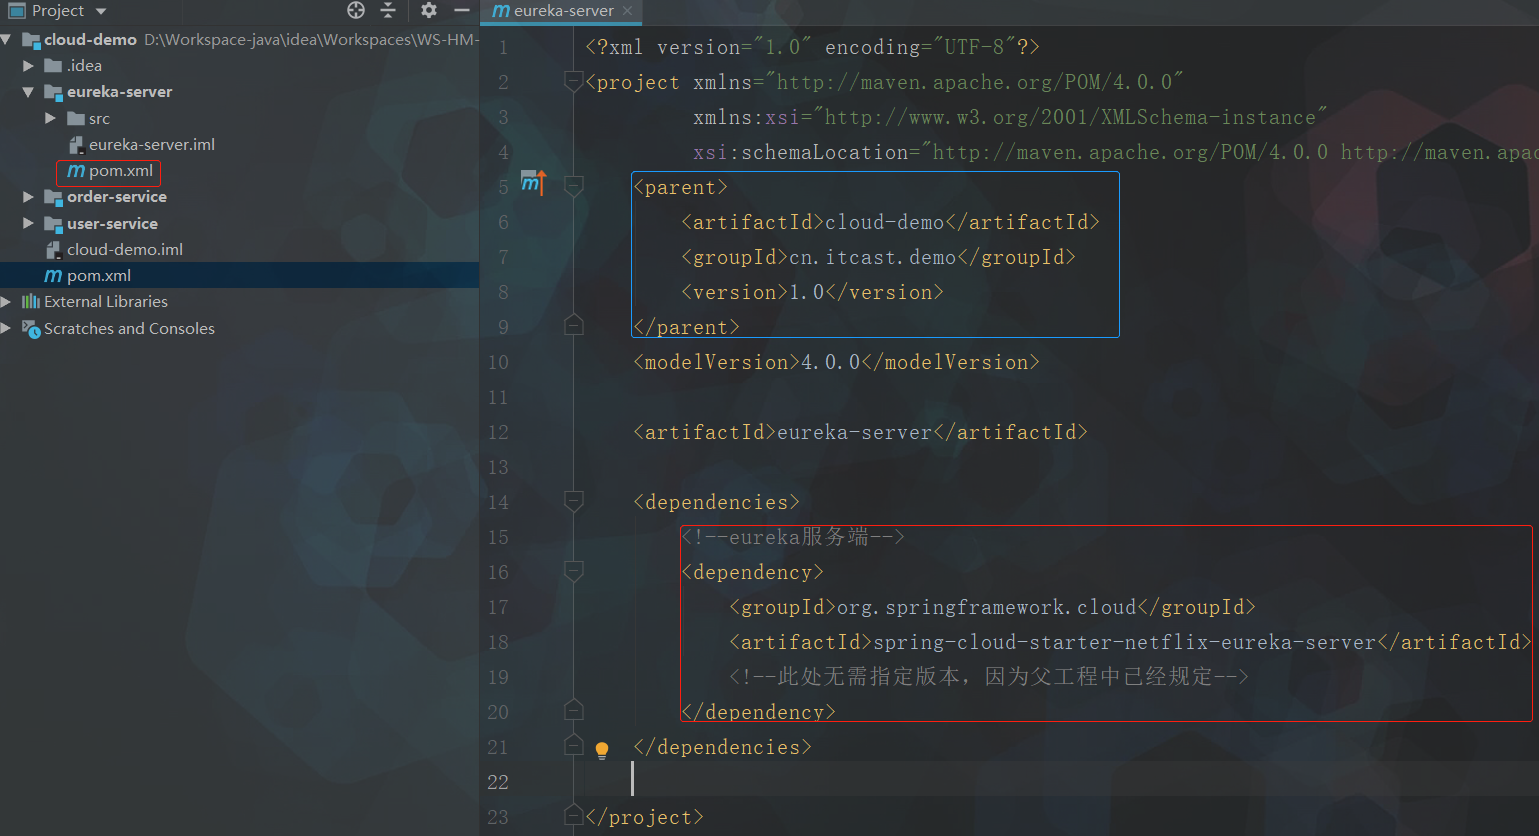The width and height of the screenshot is (1539, 836).
Task: Open Project panel settings gear
Action: coord(429,10)
